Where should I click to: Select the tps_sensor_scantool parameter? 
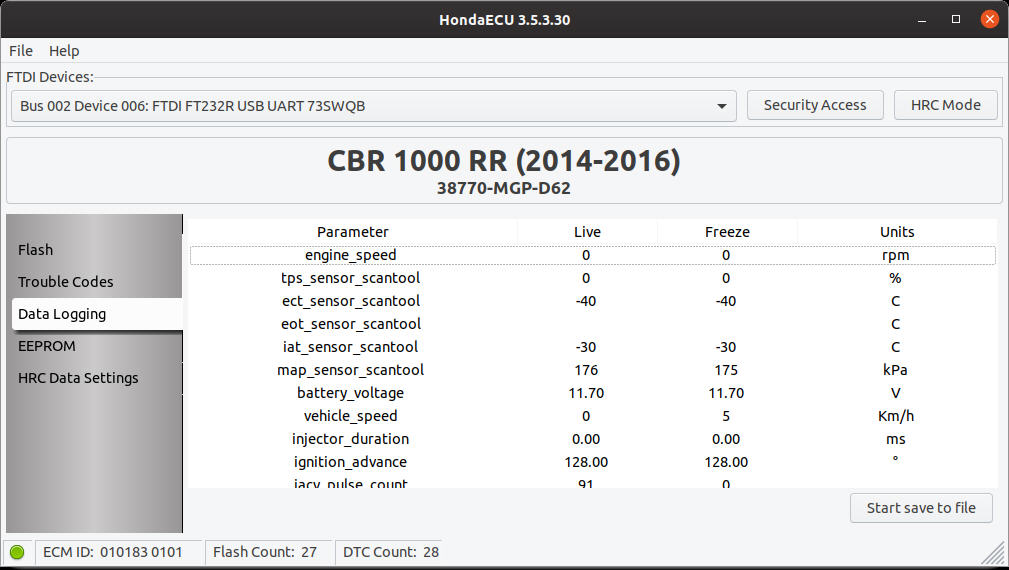click(351, 278)
